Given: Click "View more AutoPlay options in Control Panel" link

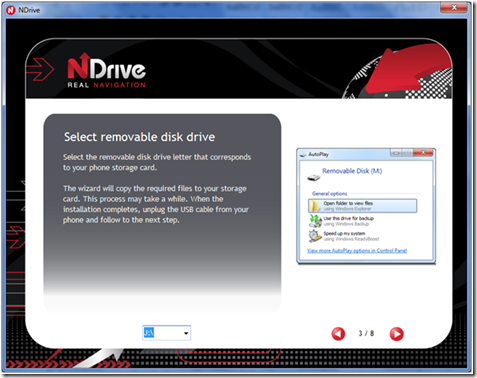Looking at the screenshot, I should 357,251.
